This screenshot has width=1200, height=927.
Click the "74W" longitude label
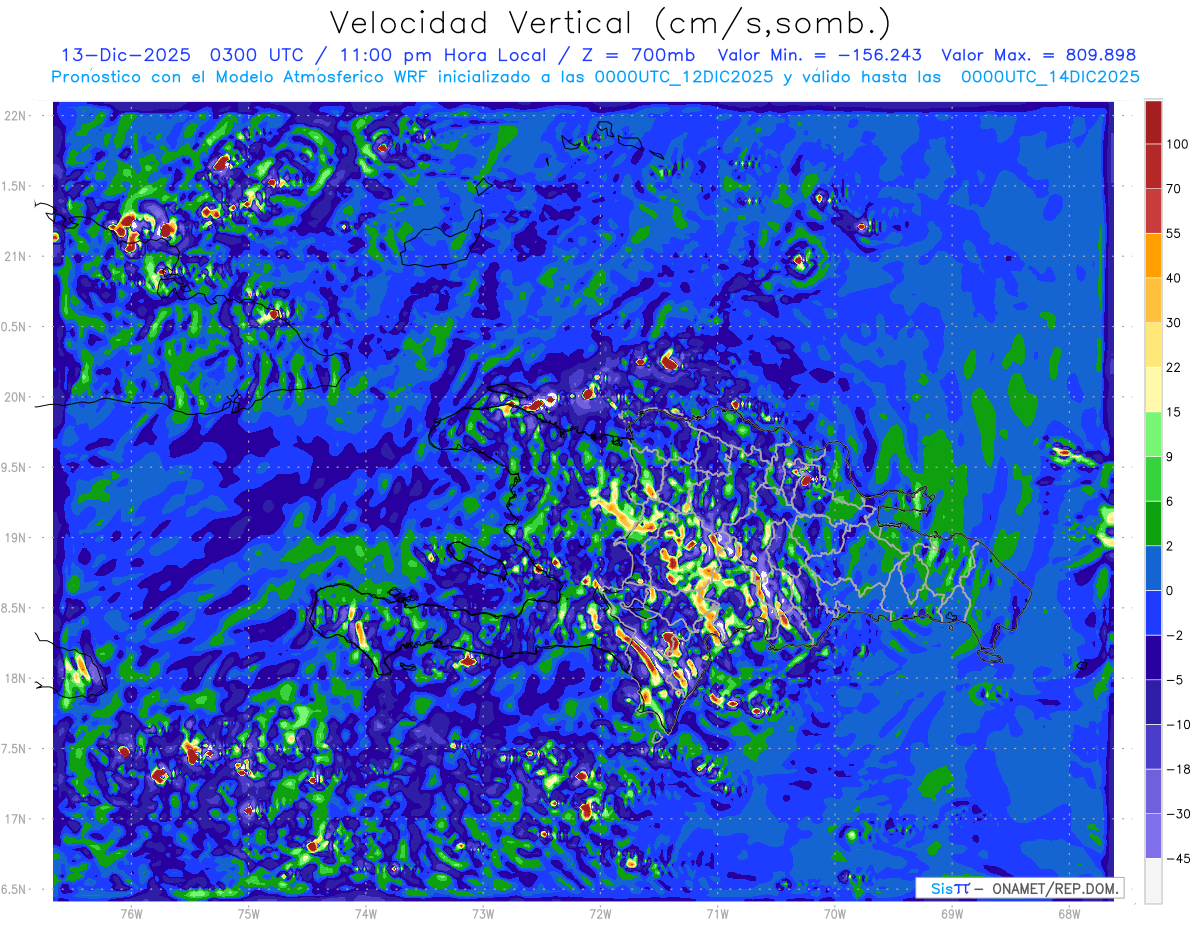click(366, 913)
